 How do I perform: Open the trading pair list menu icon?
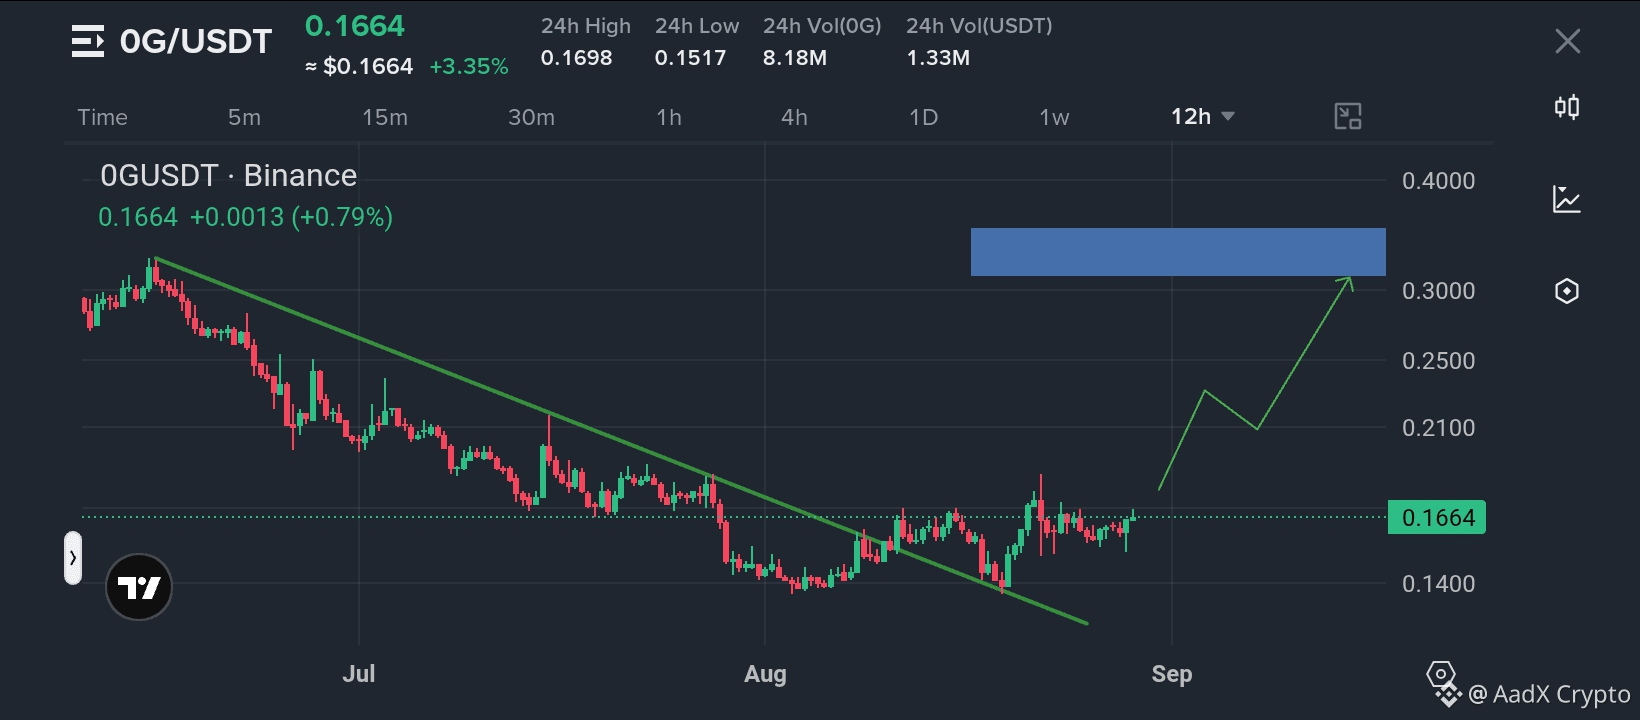(x=88, y=41)
